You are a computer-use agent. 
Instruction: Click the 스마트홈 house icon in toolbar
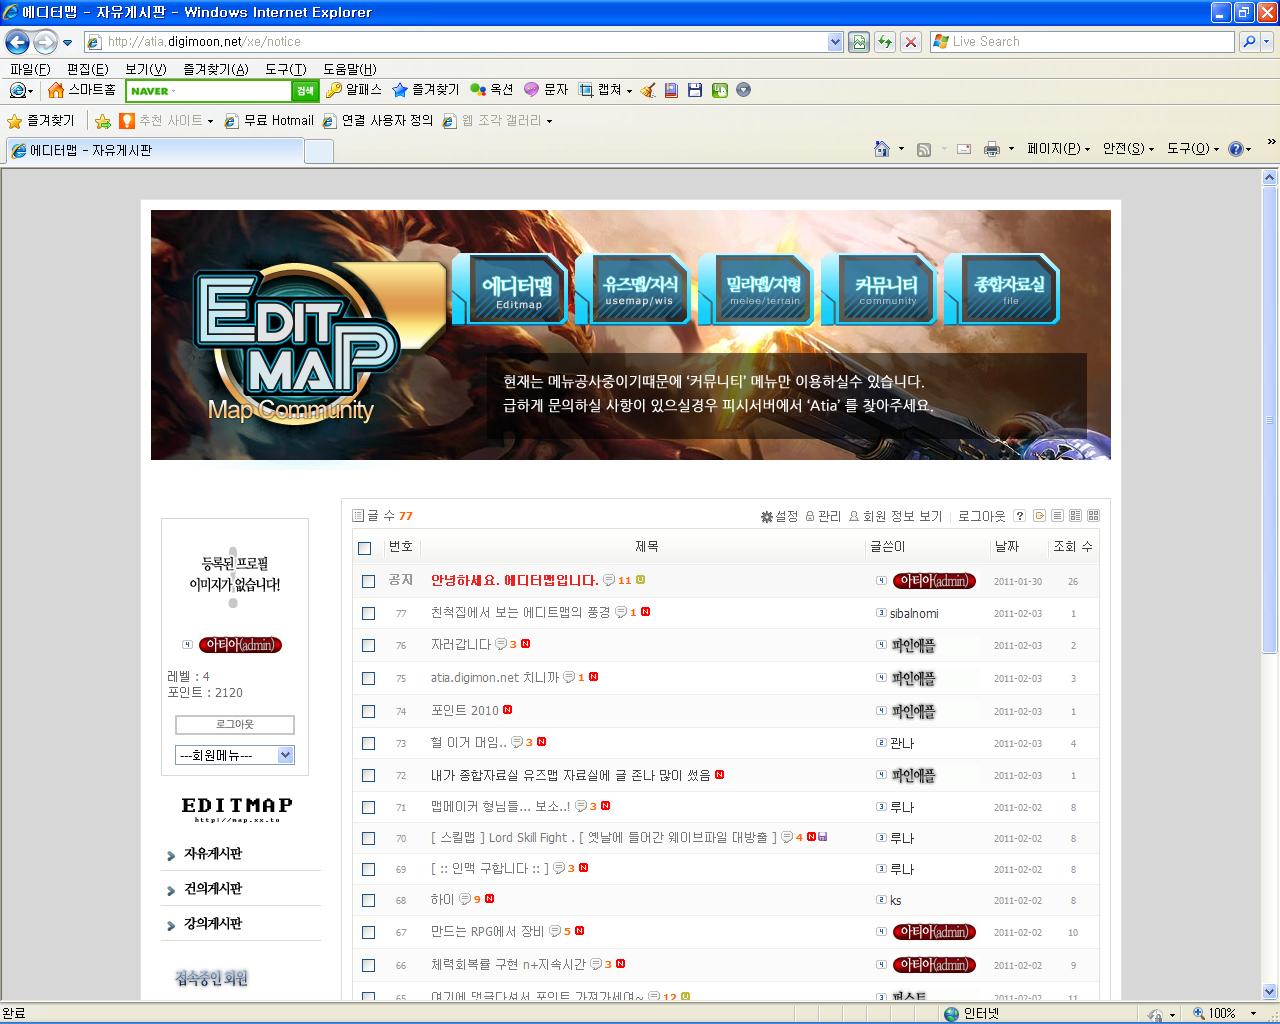56,90
